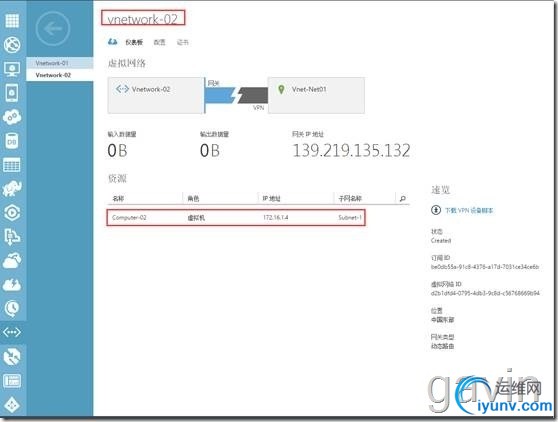Click the subscription ID value text
The image size is (558, 422).
[485, 267]
